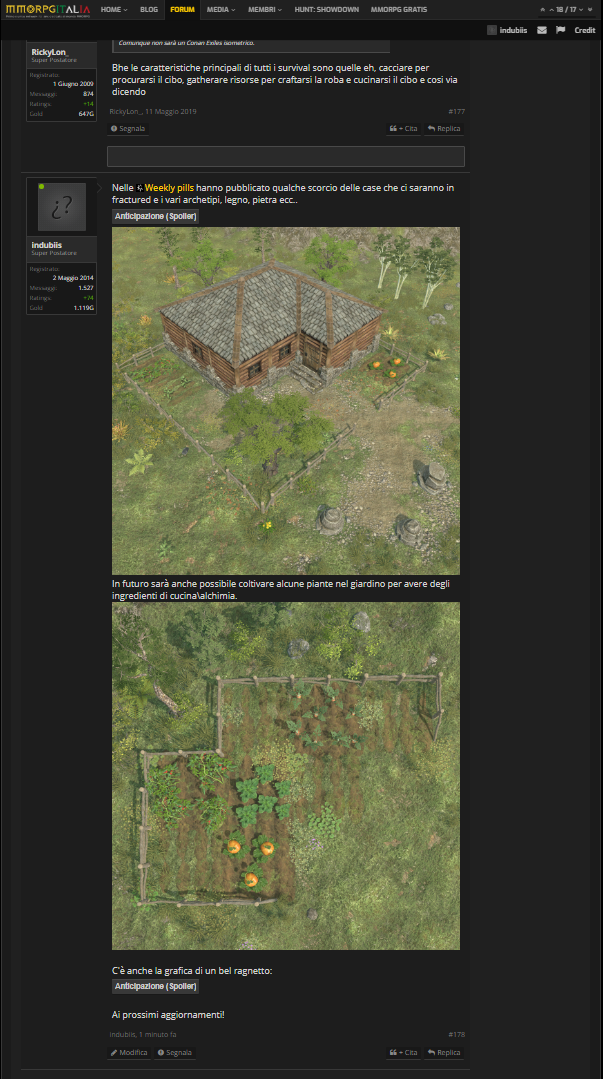Focus the quick reply text box
The width and height of the screenshot is (603, 1079).
point(286,156)
